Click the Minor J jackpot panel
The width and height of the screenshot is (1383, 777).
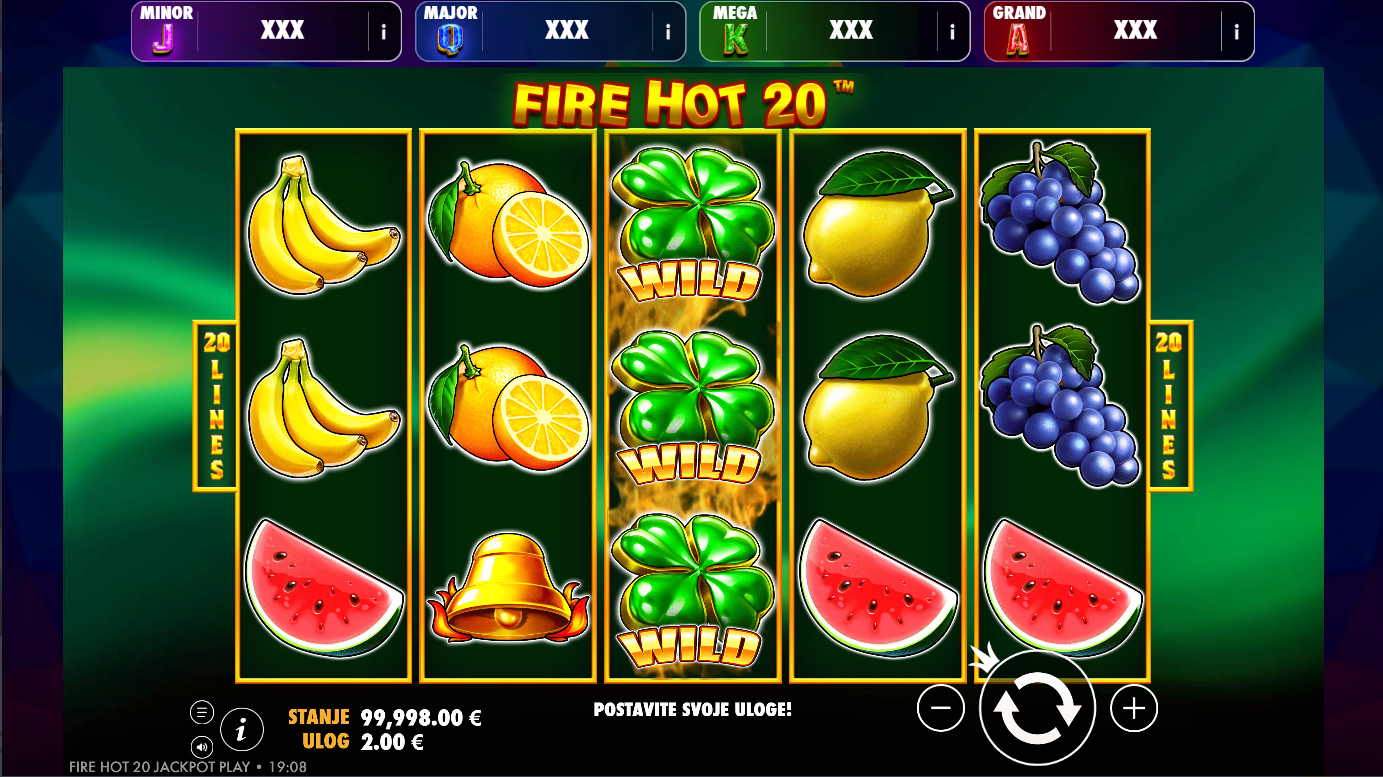click(266, 32)
